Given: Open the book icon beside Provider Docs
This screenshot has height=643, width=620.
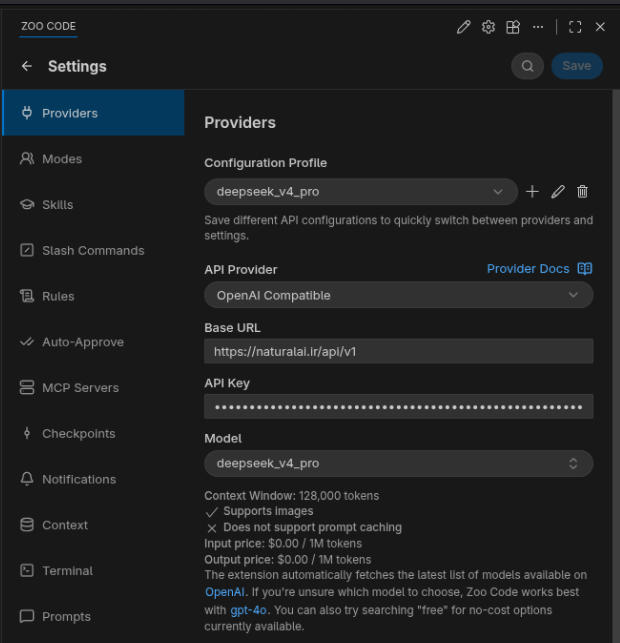Looking at the screenshot, I should [585, 269].
